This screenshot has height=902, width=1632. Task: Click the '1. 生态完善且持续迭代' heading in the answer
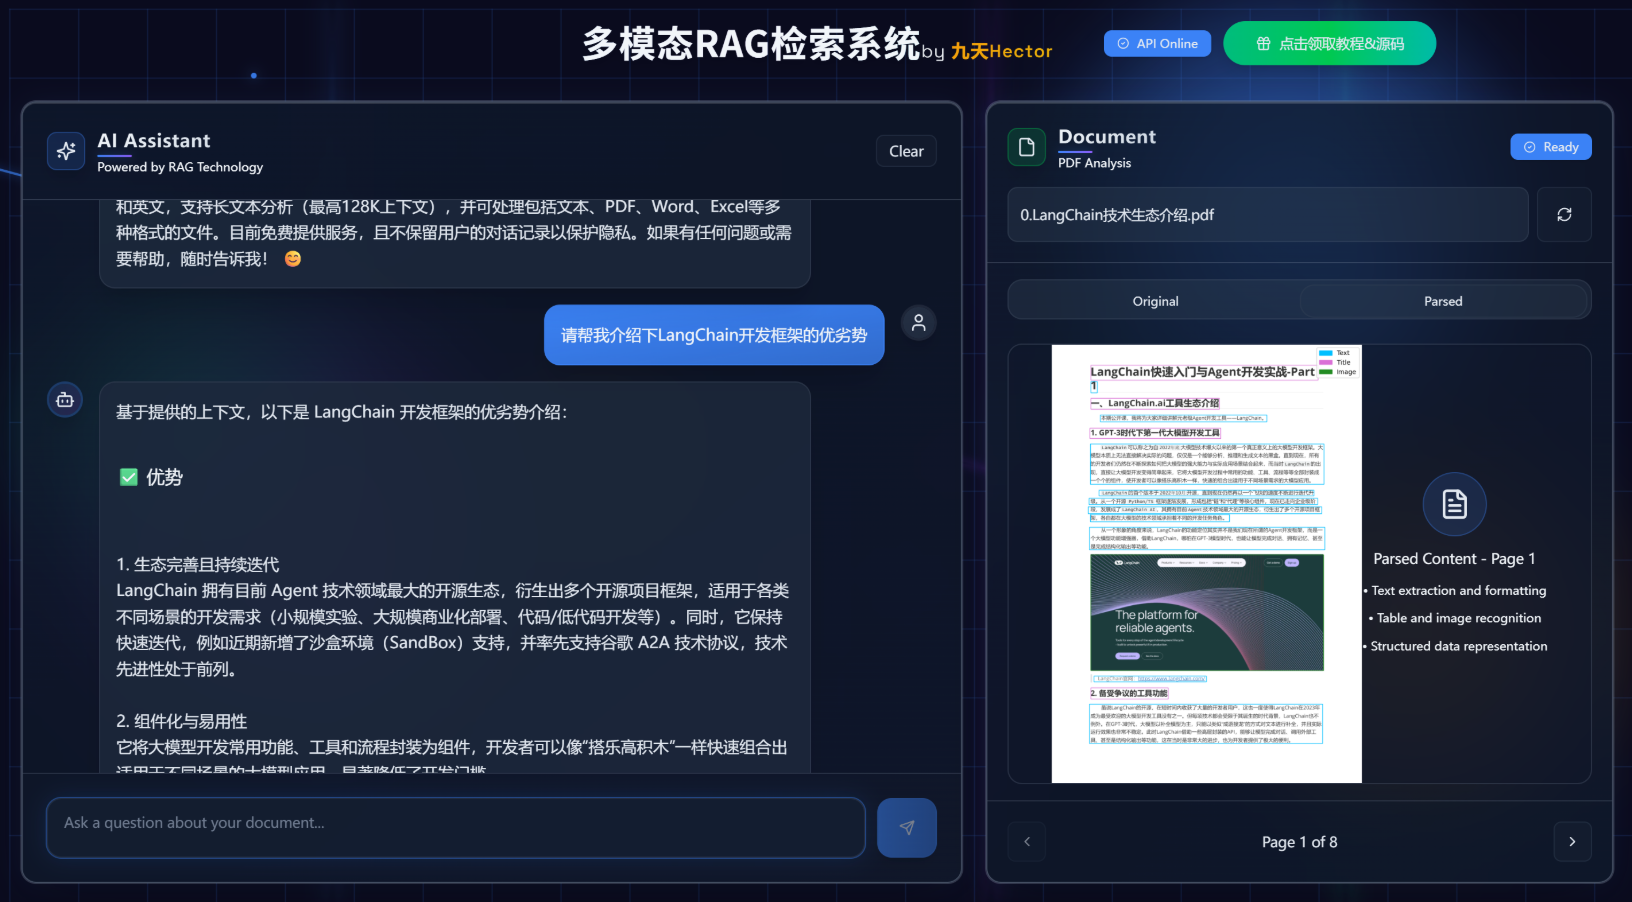[198, 565]
